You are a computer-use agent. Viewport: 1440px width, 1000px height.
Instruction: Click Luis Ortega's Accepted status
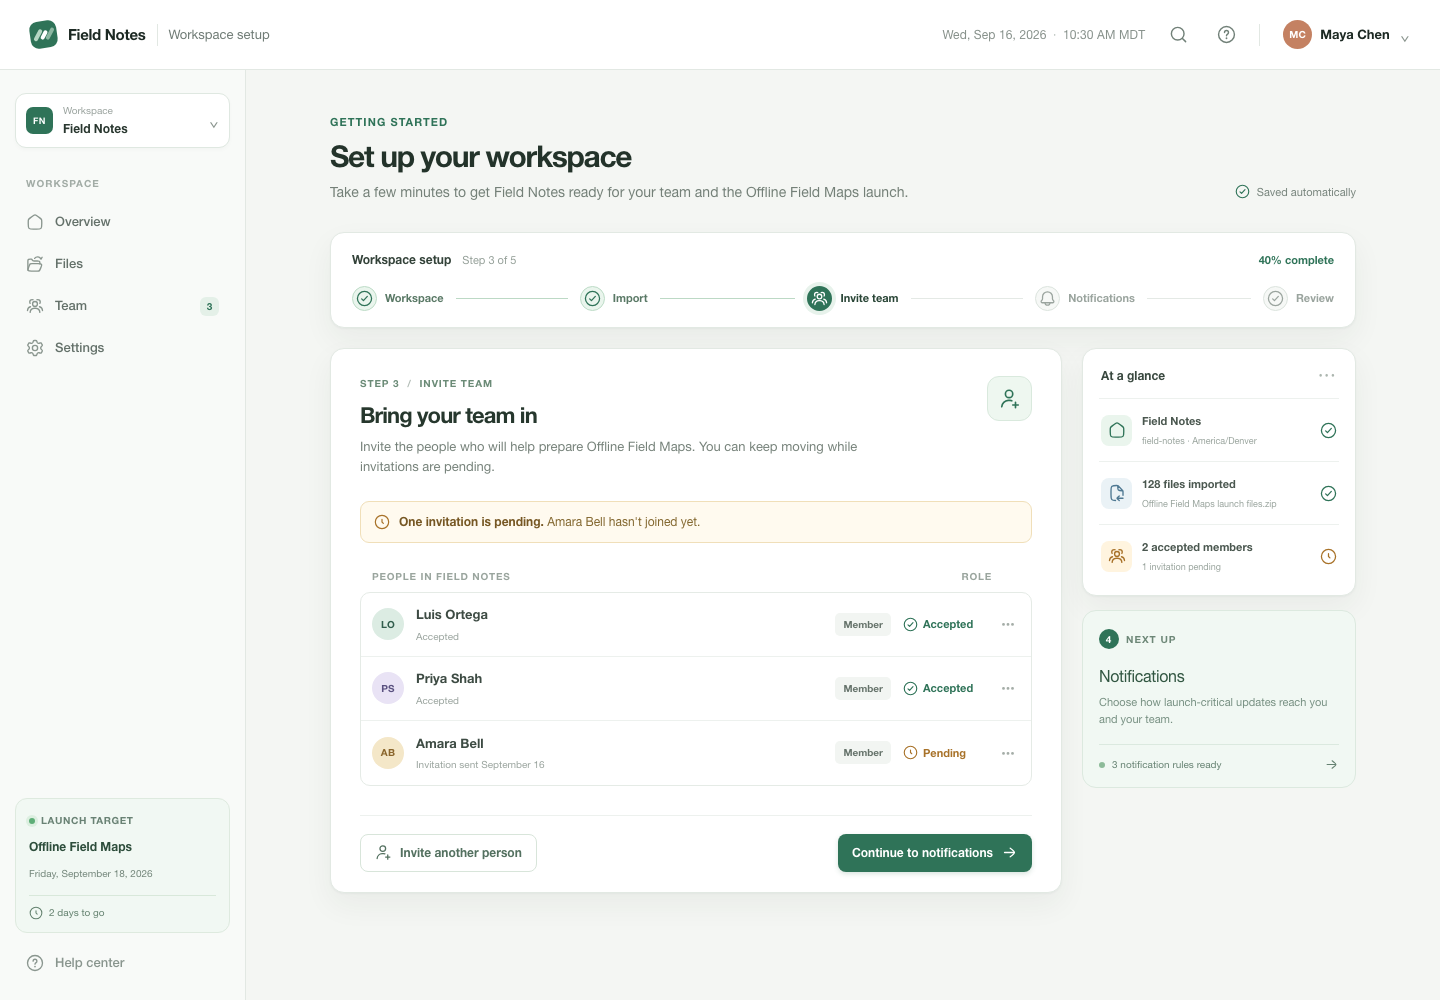click(x=938, y=625)
